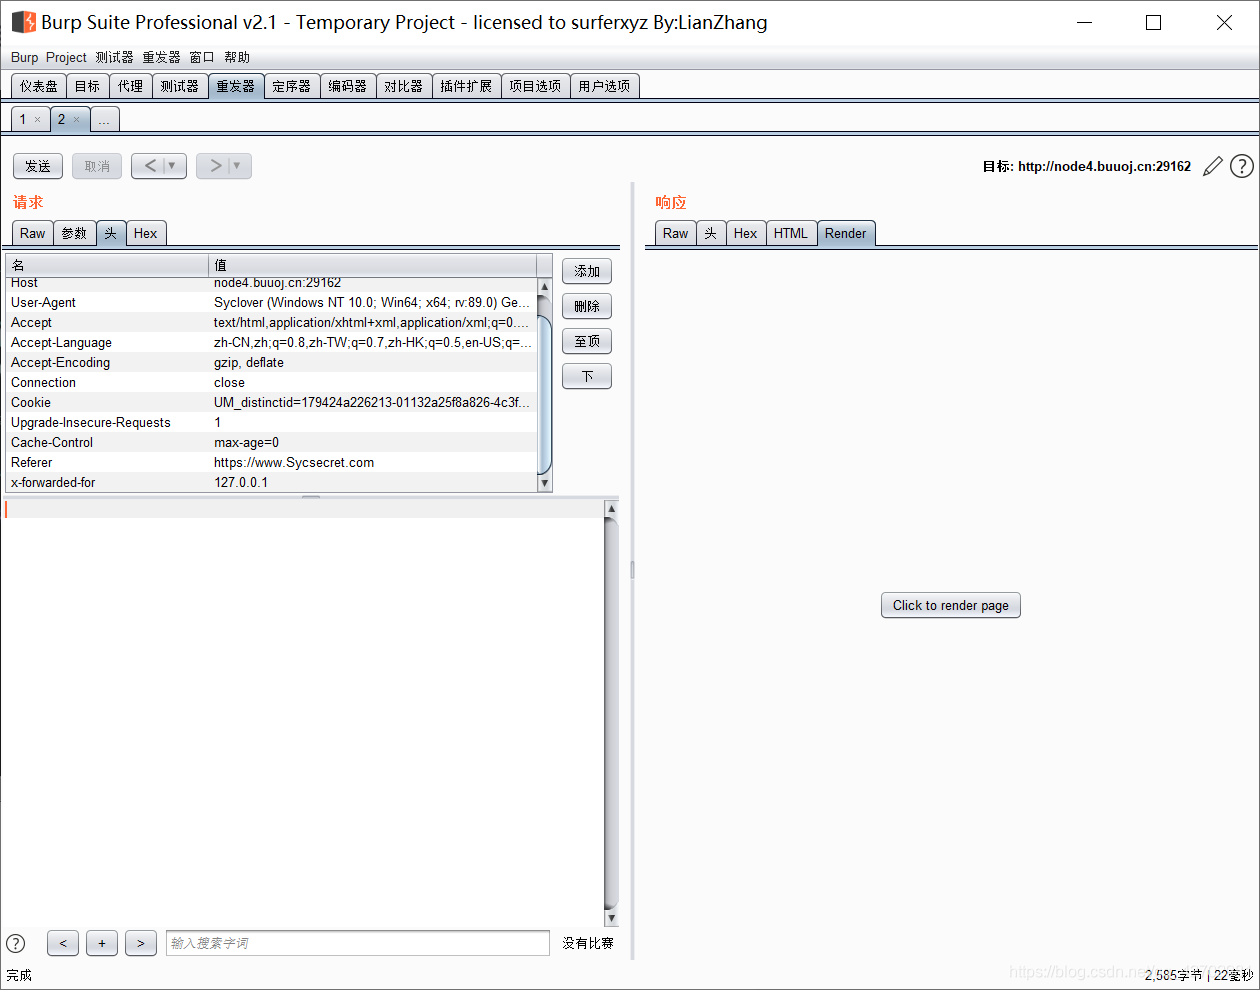Open the Project menu
The width and height of the screenshot is (1260, 990).
coord(66,57)
